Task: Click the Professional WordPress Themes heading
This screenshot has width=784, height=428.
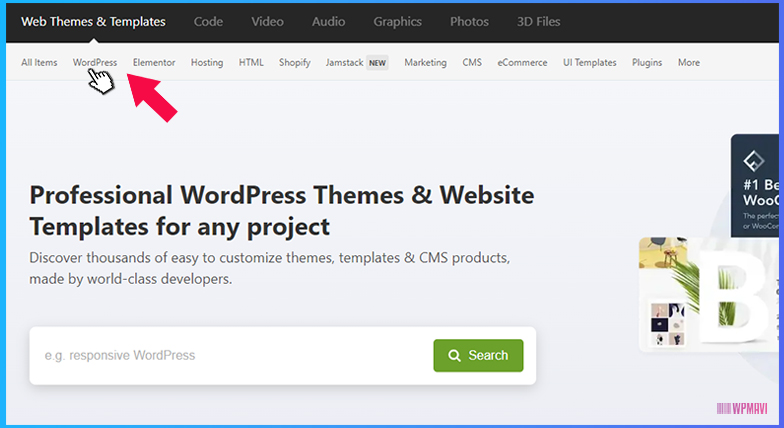Action: tap(282, 210)
